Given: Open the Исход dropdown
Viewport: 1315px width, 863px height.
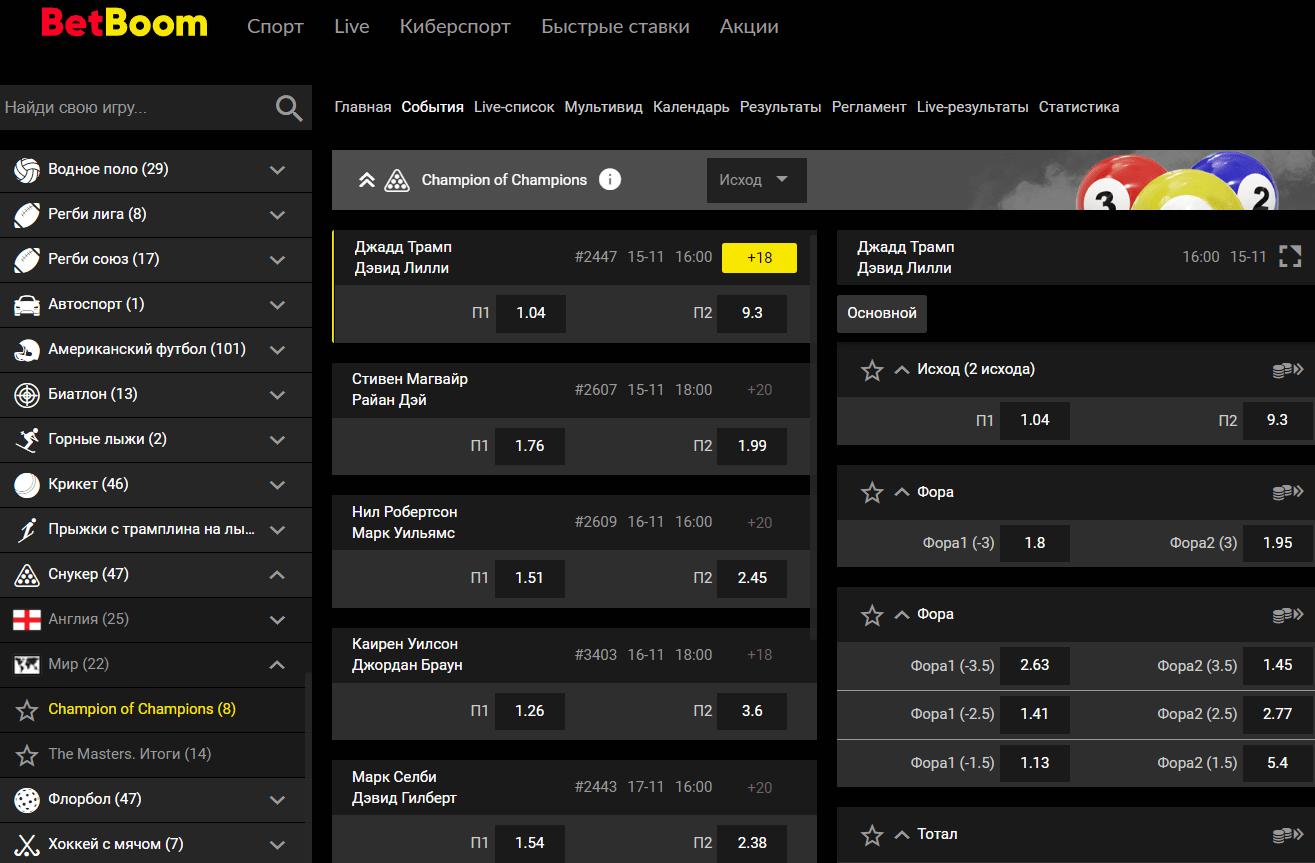Looking at the screenshot, I should (756, 180).
